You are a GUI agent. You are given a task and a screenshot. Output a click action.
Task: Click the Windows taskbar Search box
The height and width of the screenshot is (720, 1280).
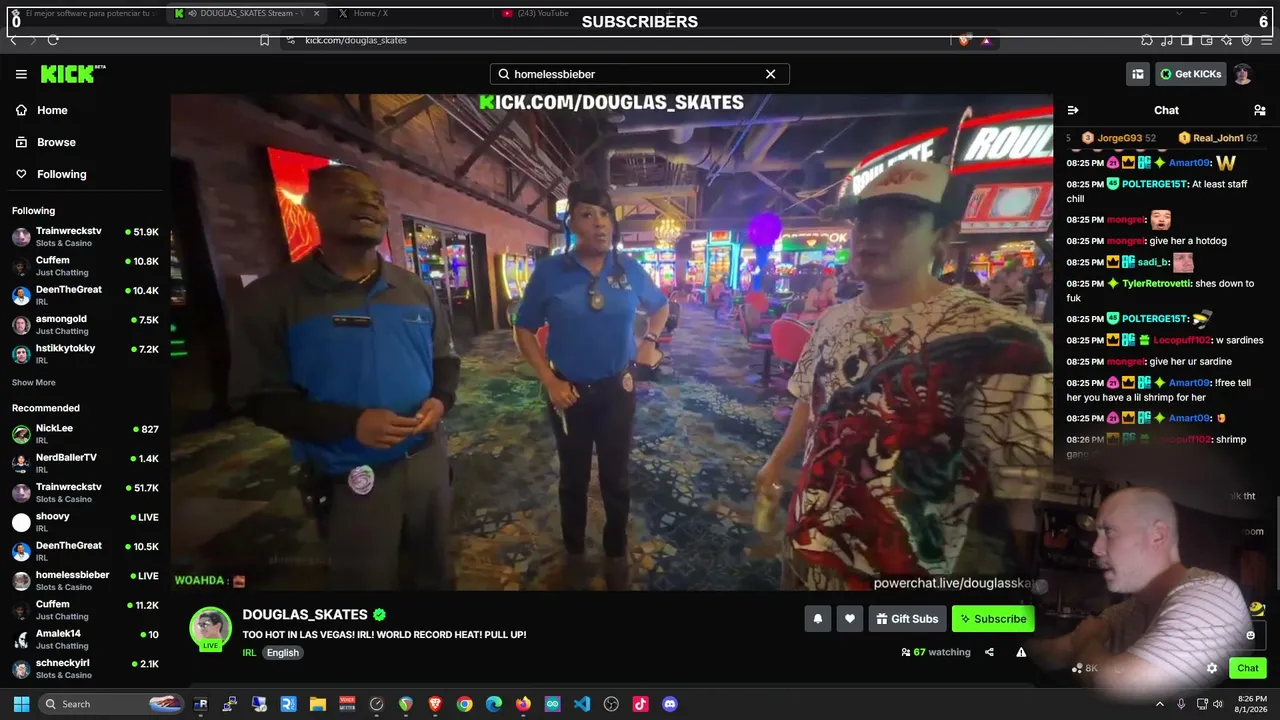point(113,704)
